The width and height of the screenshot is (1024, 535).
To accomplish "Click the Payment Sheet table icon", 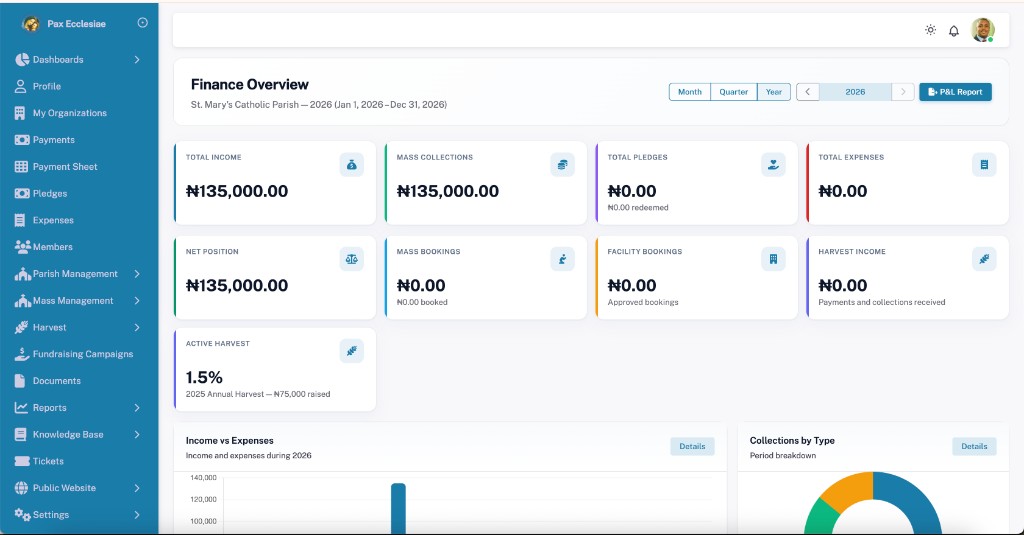I will (22, 167).
